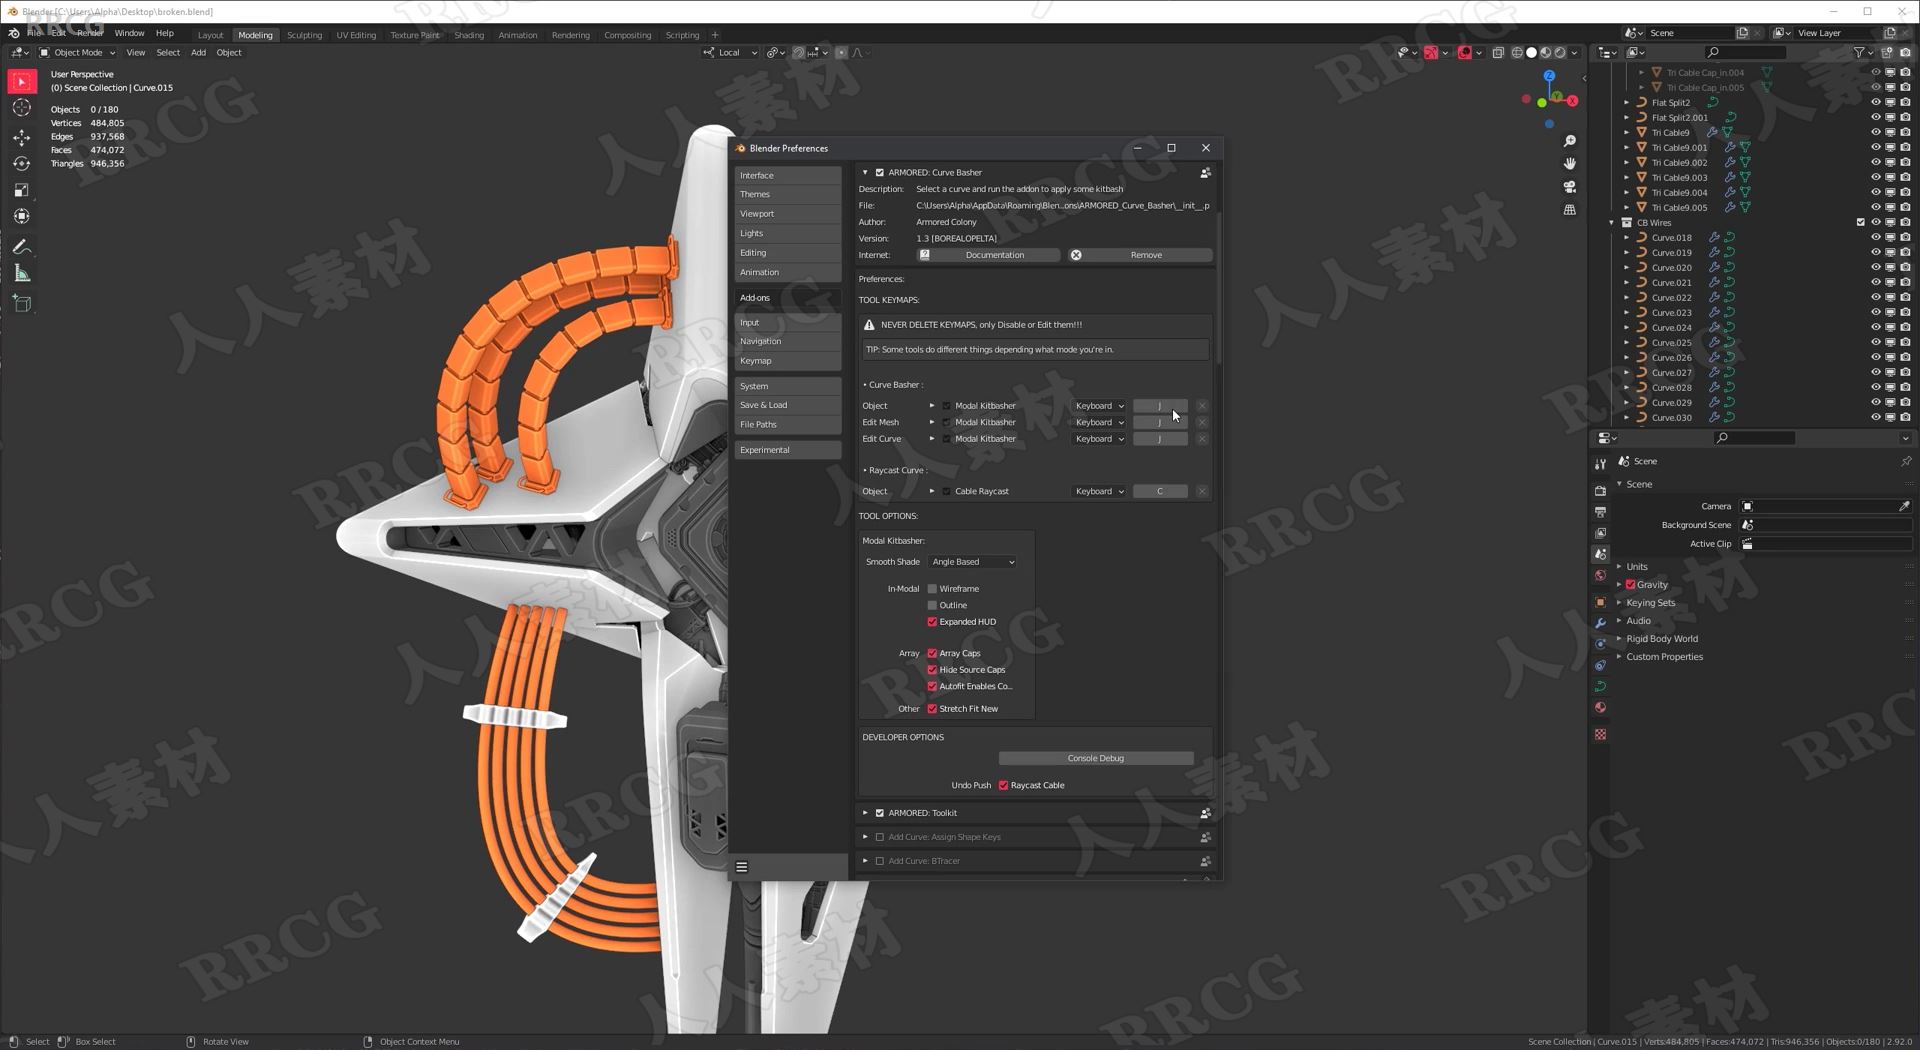Toggle camera view icon in viewport
1920x1050 pixels.
pyautogui.click(x=1570, y=187)
